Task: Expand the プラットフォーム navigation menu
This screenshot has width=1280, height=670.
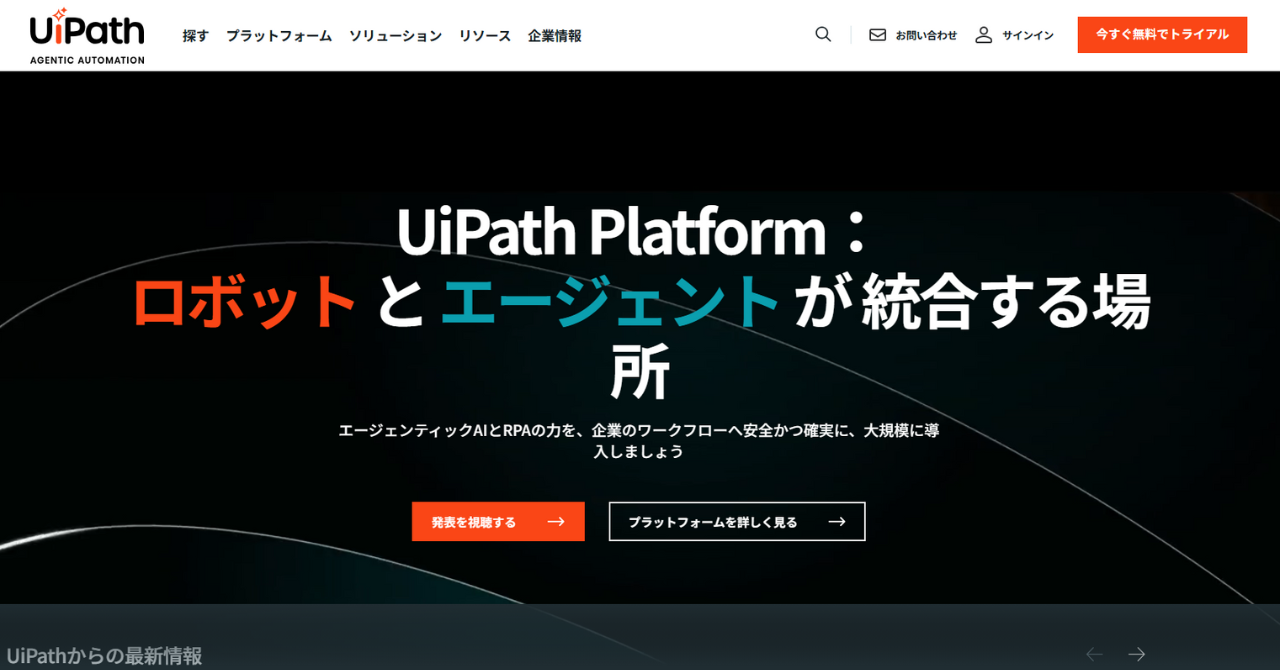Action: (278, 36)
